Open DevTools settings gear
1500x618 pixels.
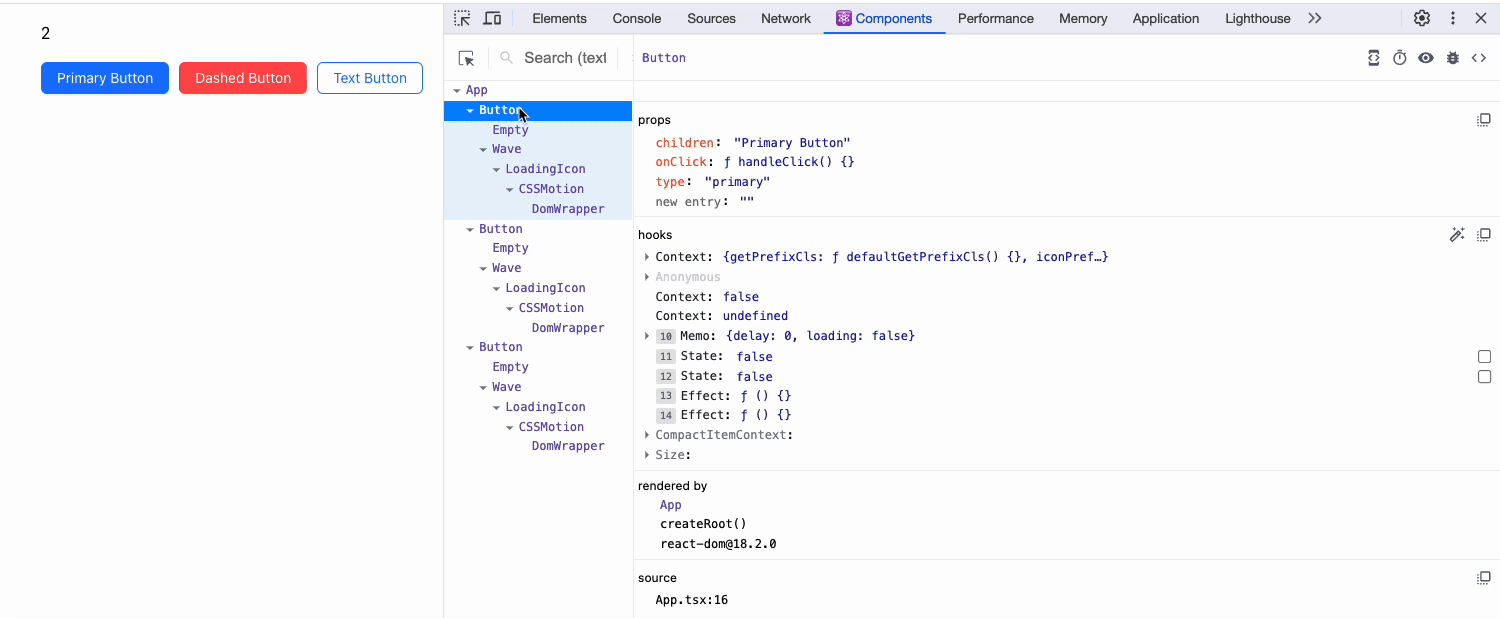tap(1421, 18)
